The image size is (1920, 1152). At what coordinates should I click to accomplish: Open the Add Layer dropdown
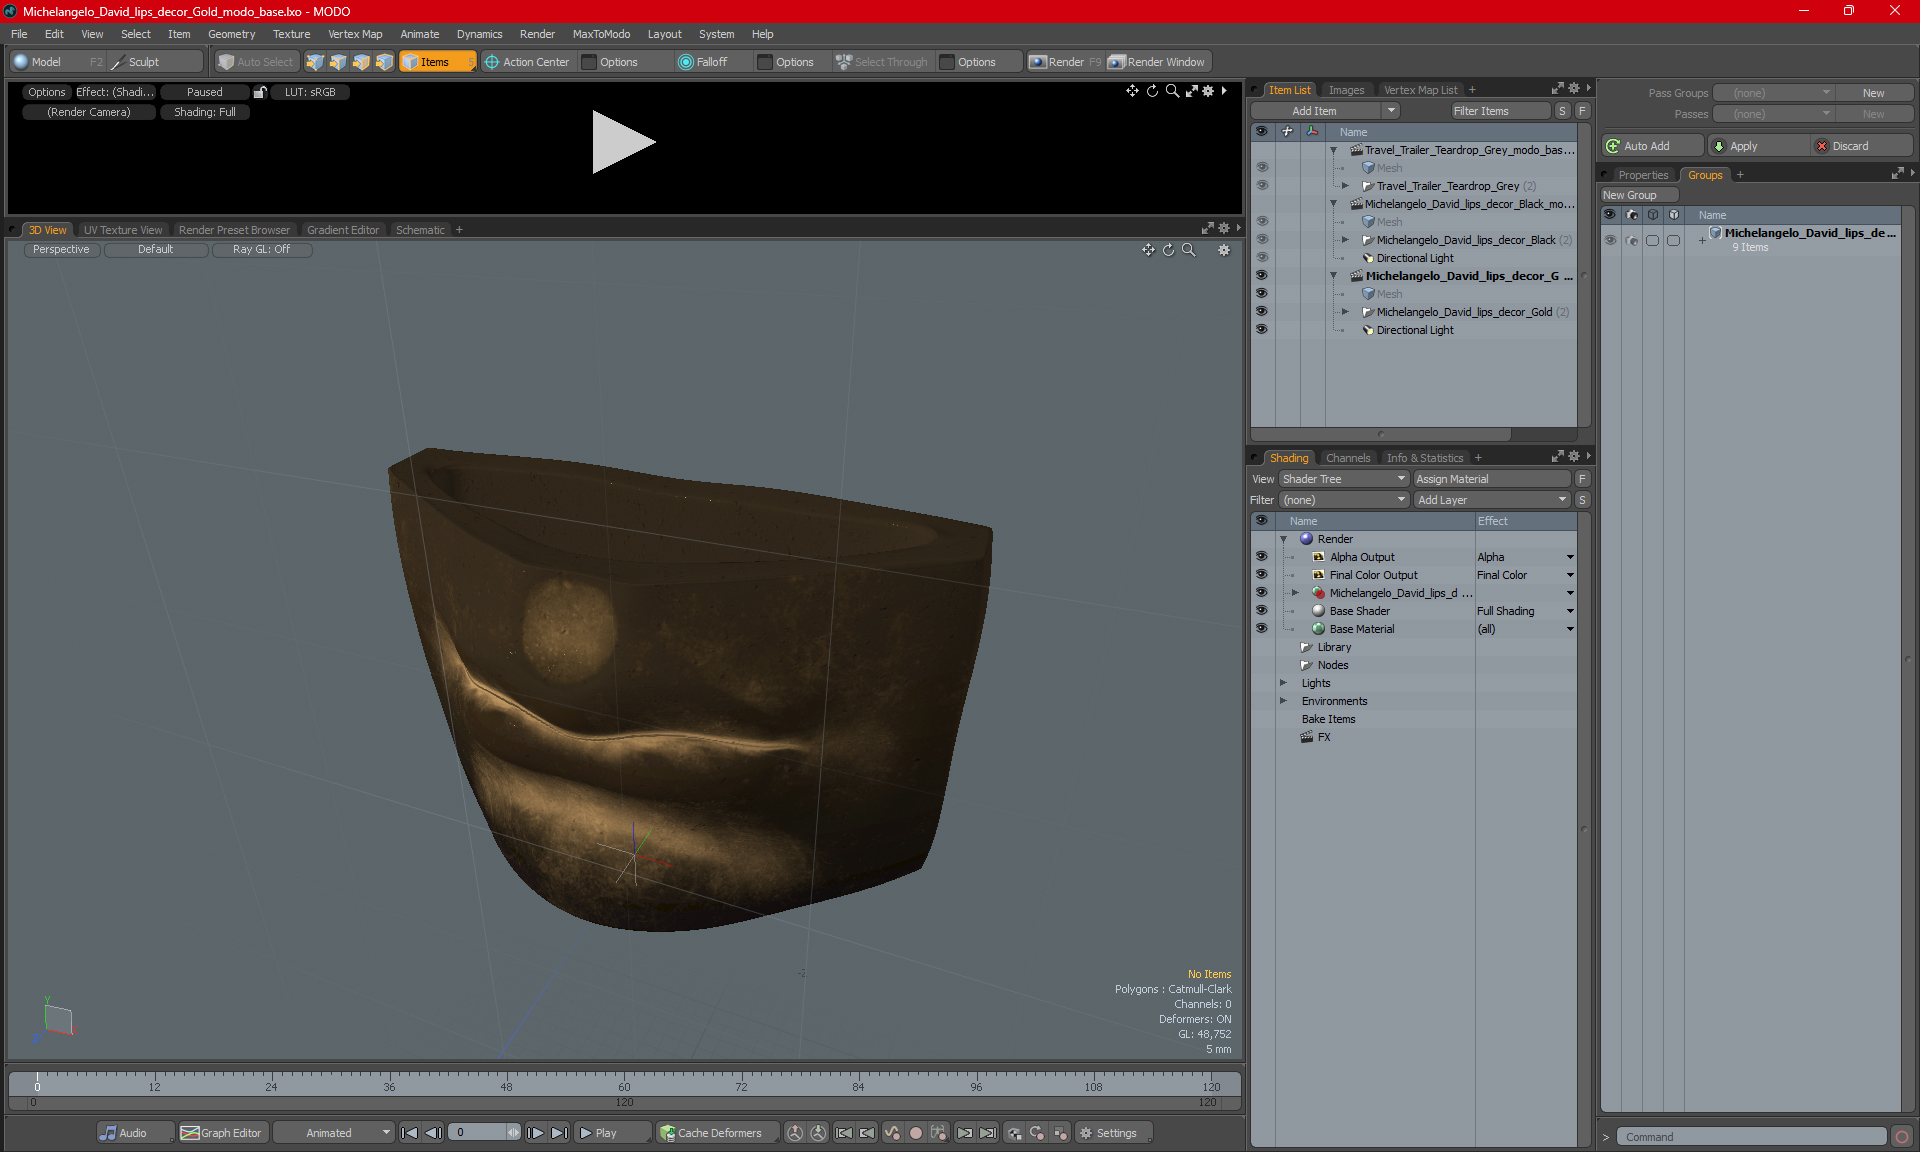tap(1492, 500)
